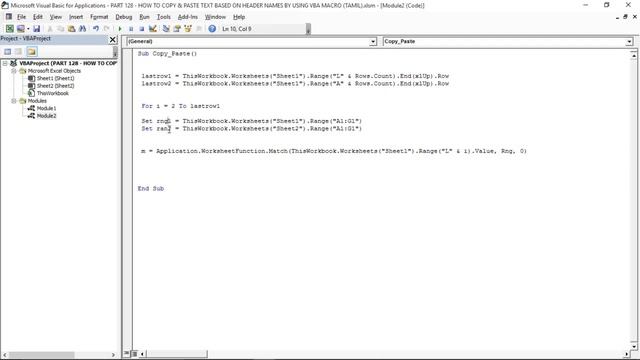The width and height of the screenshot is (640, 360).
Task: Click the Project pane horizontal scrollbar thumb
Action: (42, 355)
